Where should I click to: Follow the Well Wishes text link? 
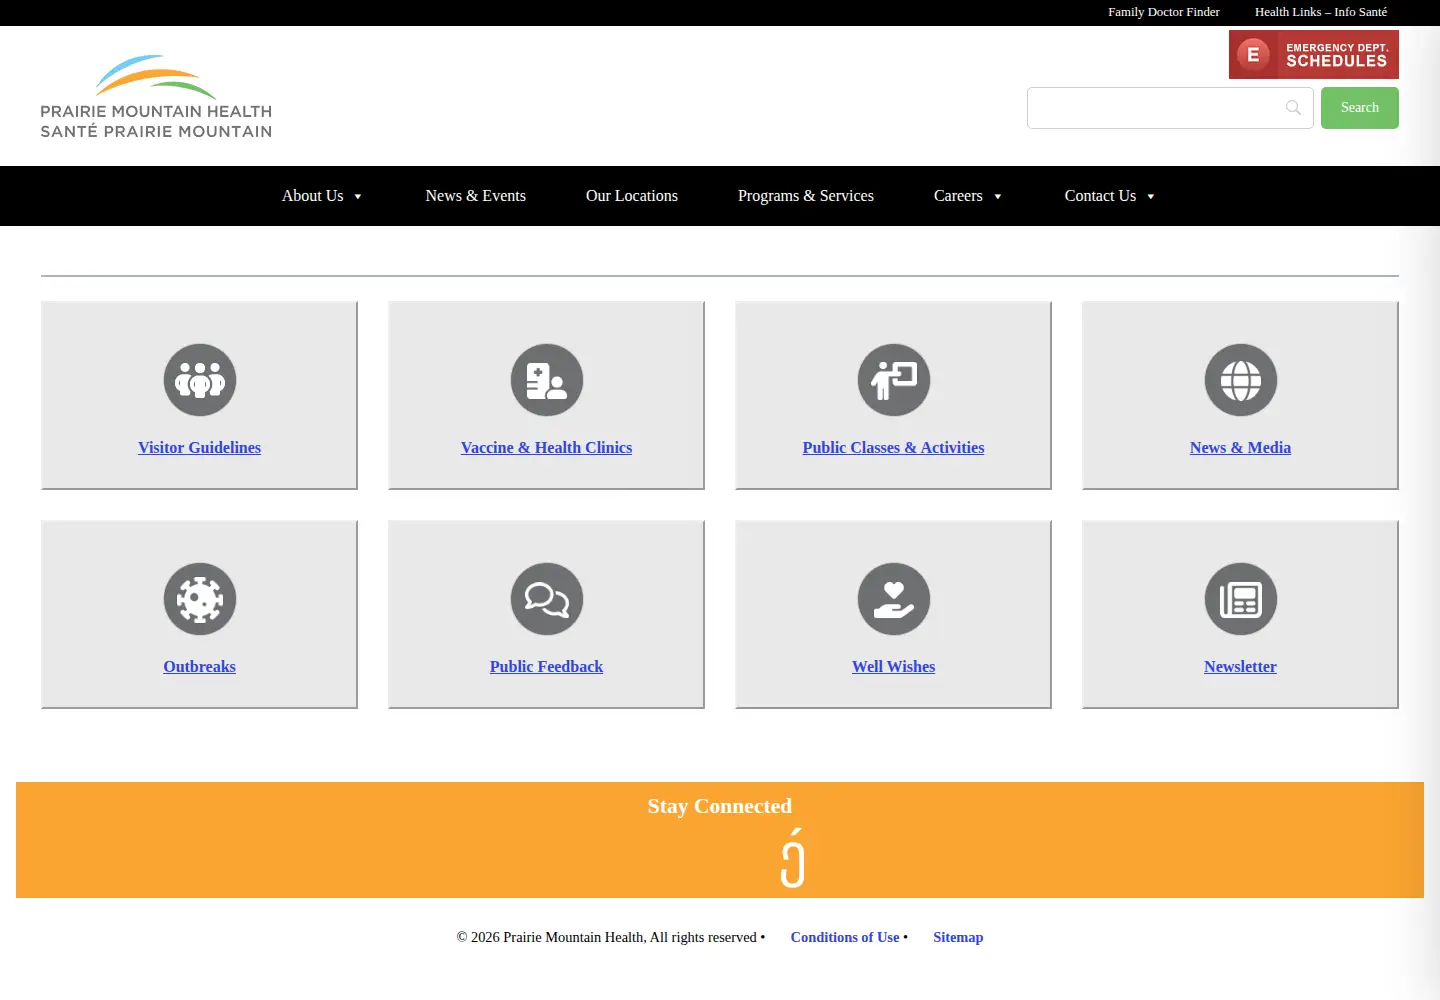click(894, 667)
